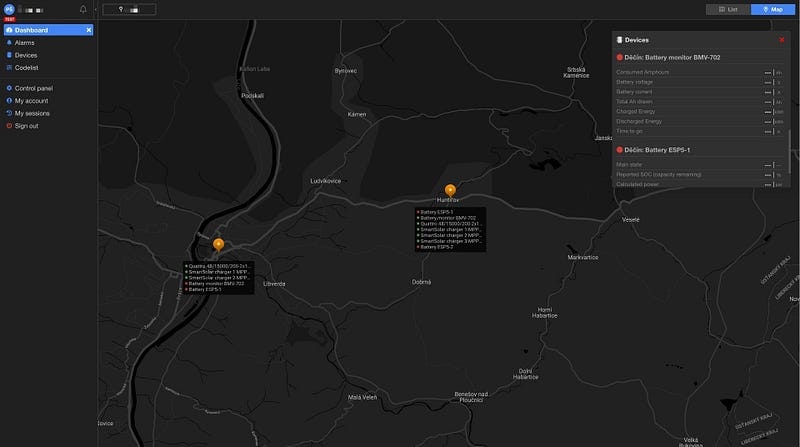Screen dimensions: 800x447
Task: Click the Ludvíkovice label on the map
Action: [326, 181]
